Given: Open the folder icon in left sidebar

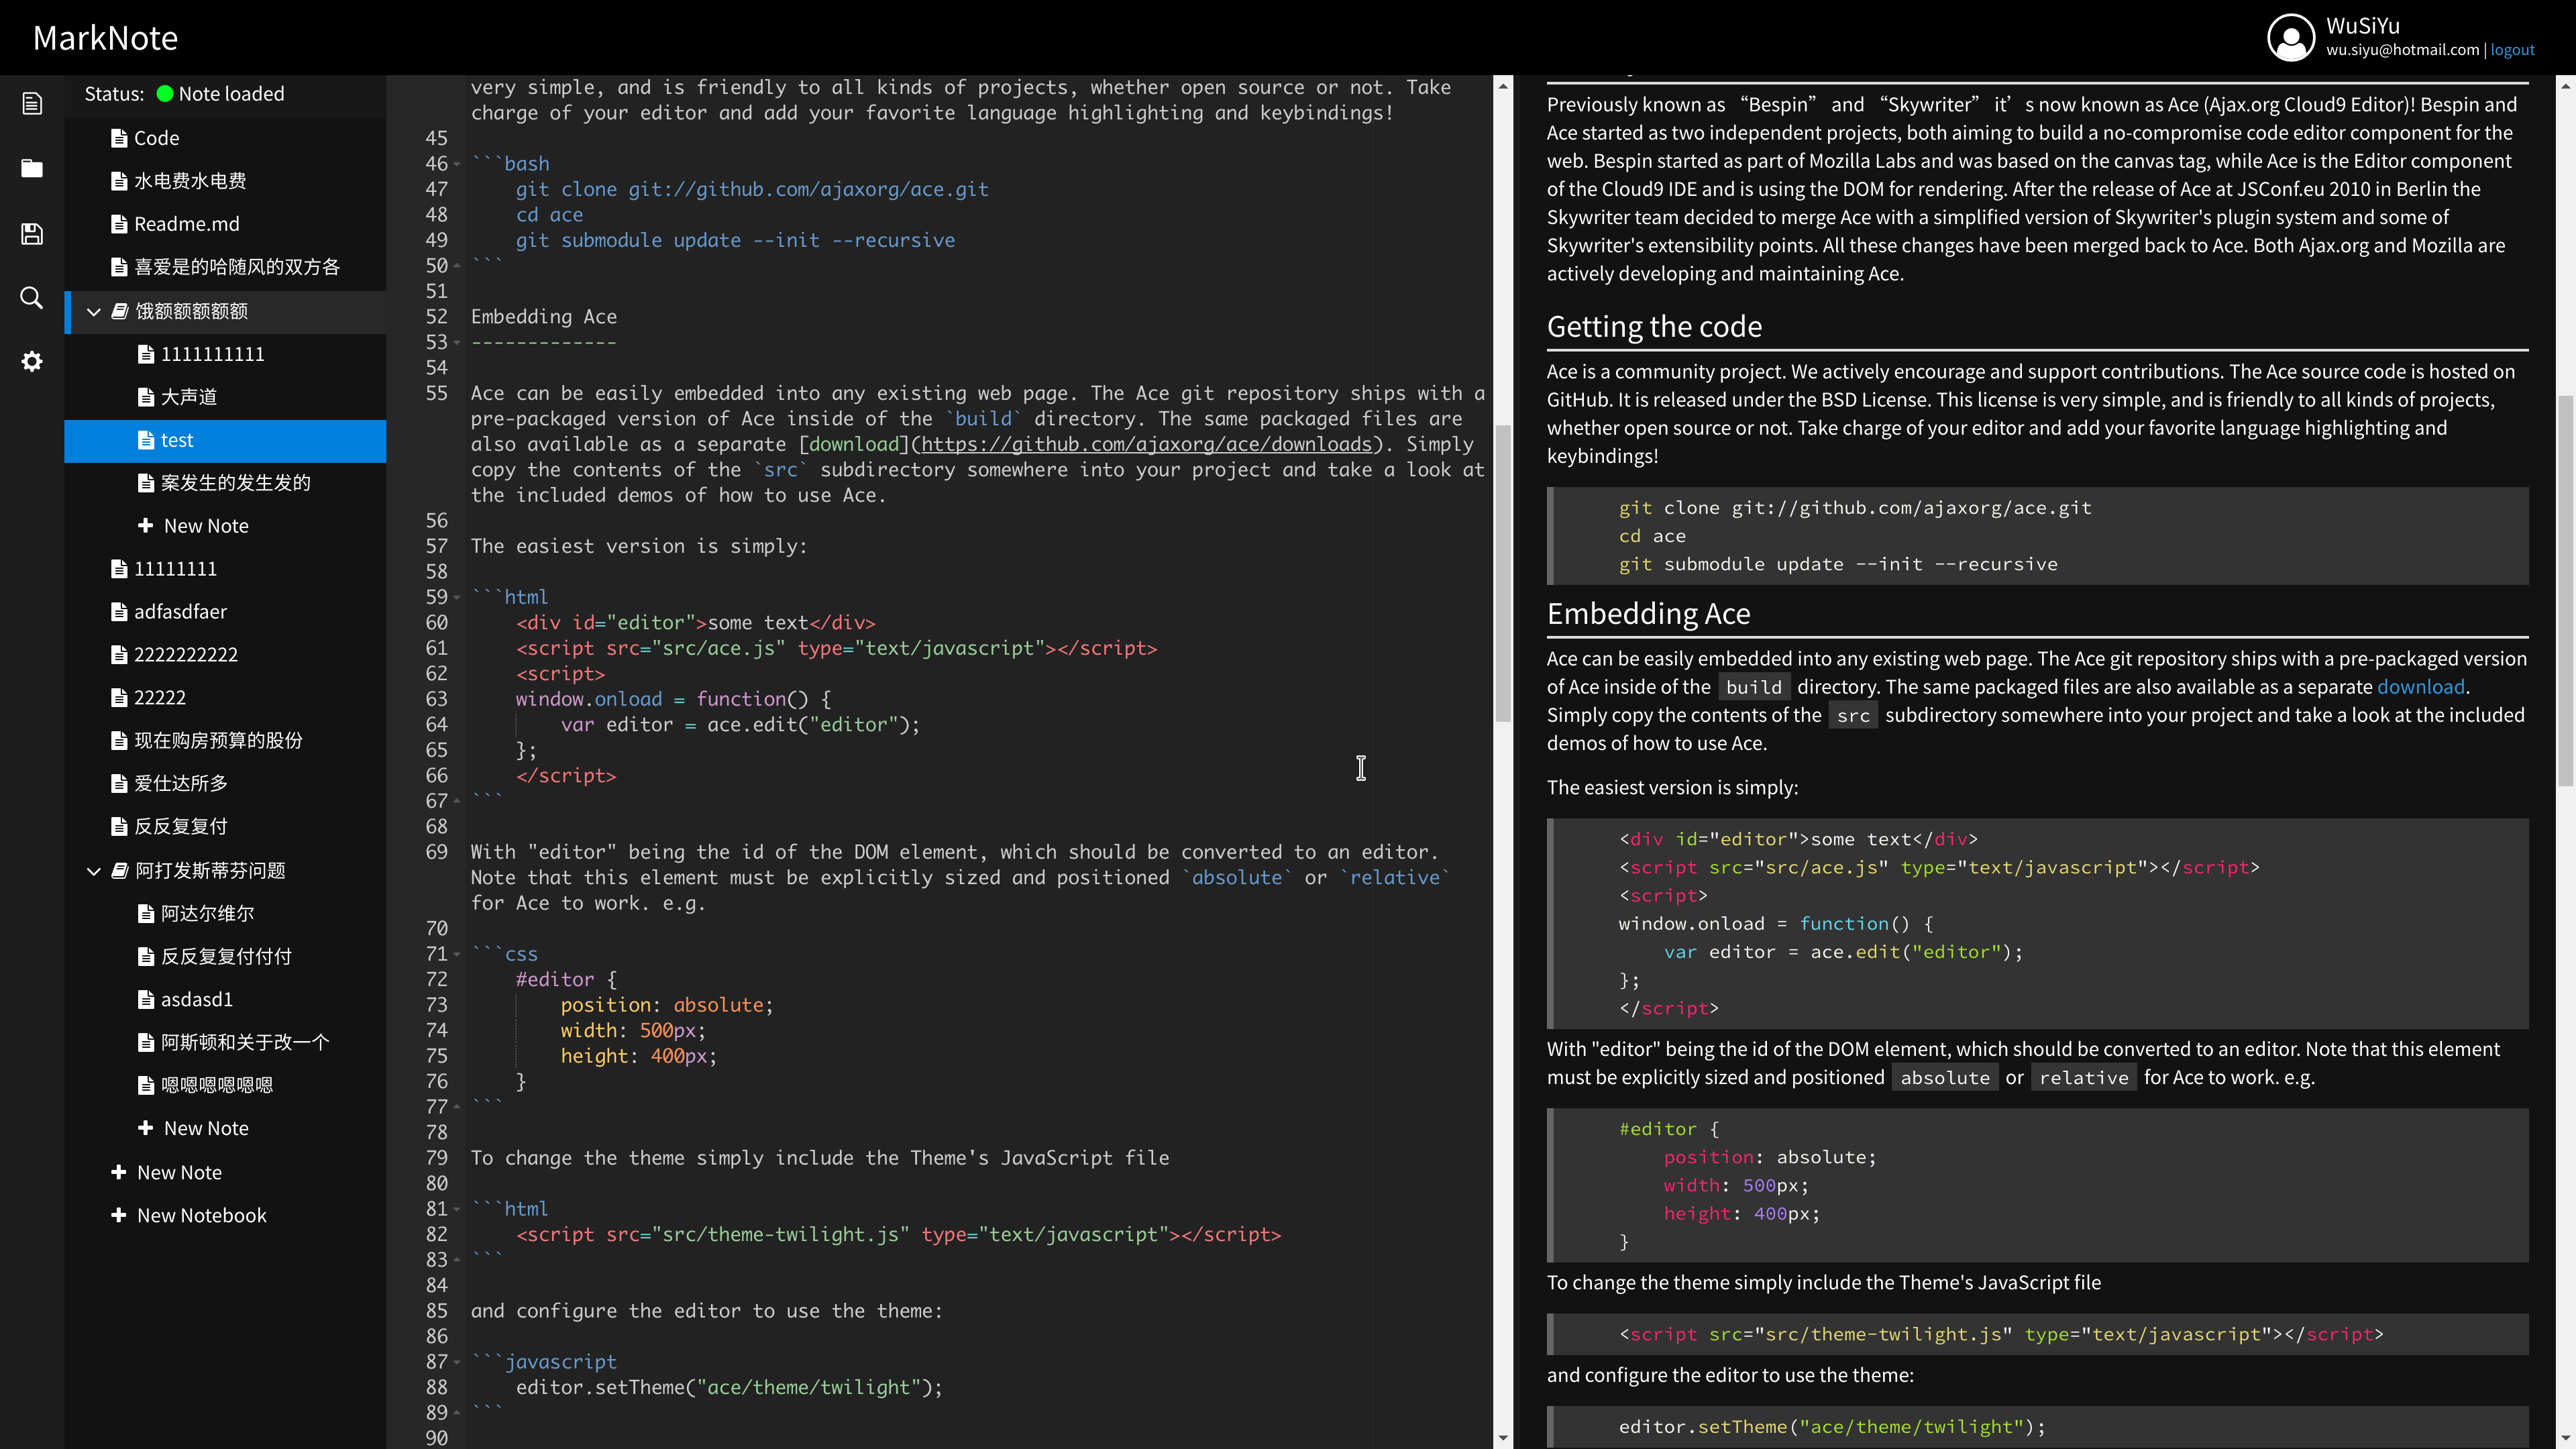Looking at the screenshot, I should click(32, 168).
